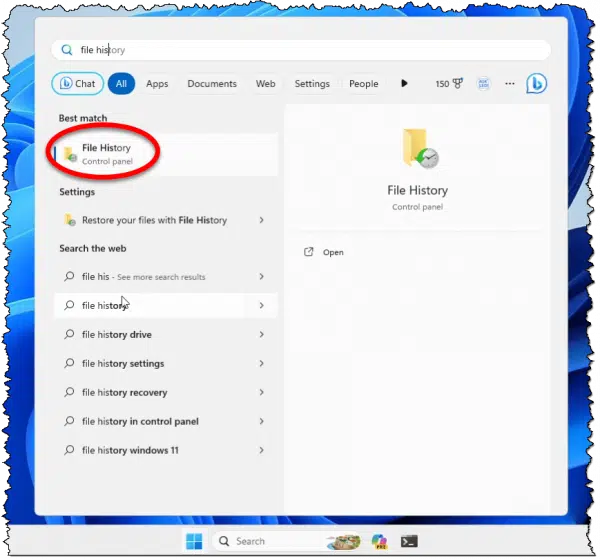Click the taskbar search highlight picture
The height and width of the screenshot is (559, 600).
pos(343,541)
